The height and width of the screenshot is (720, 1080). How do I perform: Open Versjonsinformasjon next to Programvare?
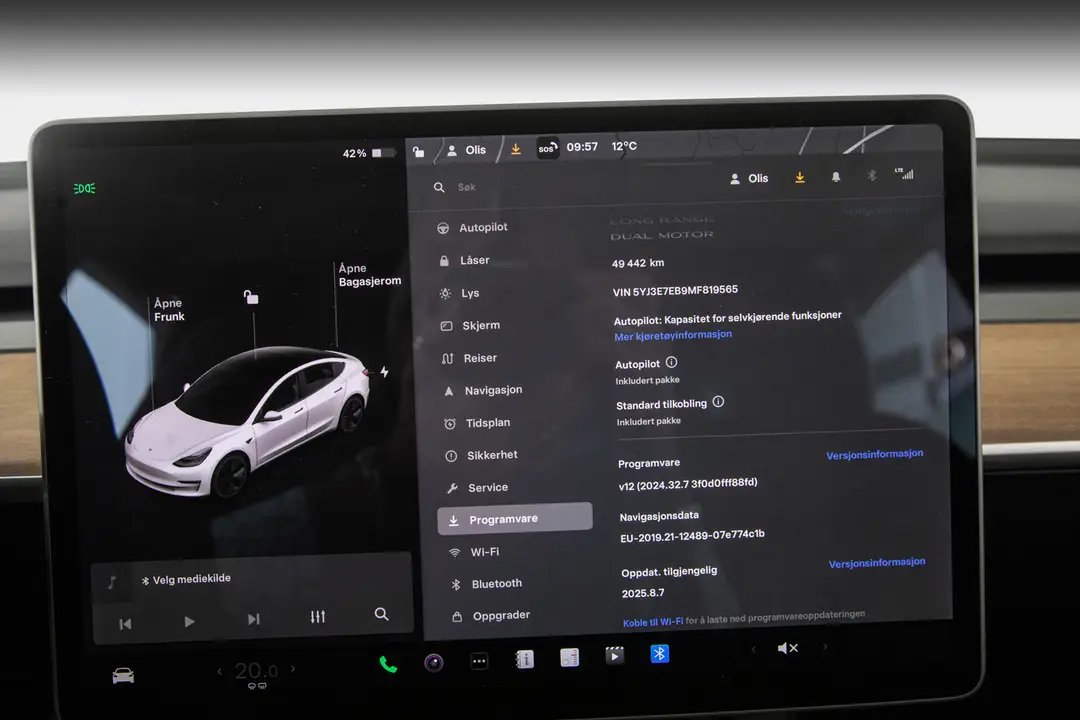[875, 454]
